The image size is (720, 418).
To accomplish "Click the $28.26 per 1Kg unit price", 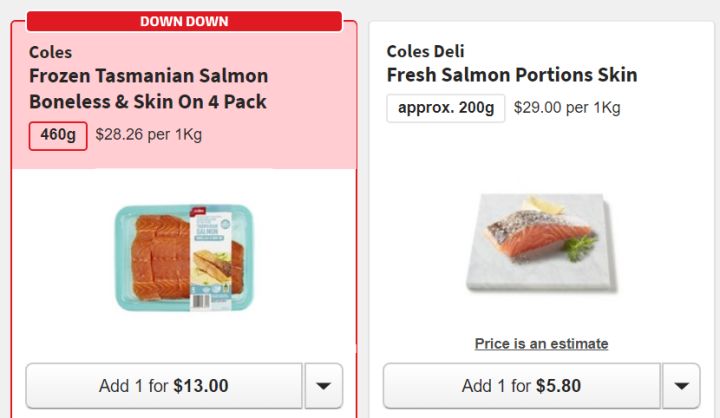I will pyautogui.click(x=148, y=134).
